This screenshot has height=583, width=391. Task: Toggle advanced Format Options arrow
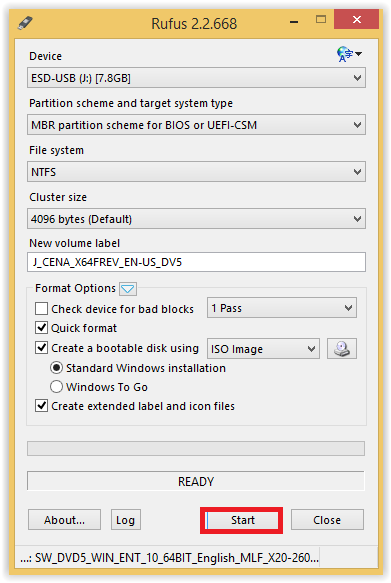coord(128,289)
